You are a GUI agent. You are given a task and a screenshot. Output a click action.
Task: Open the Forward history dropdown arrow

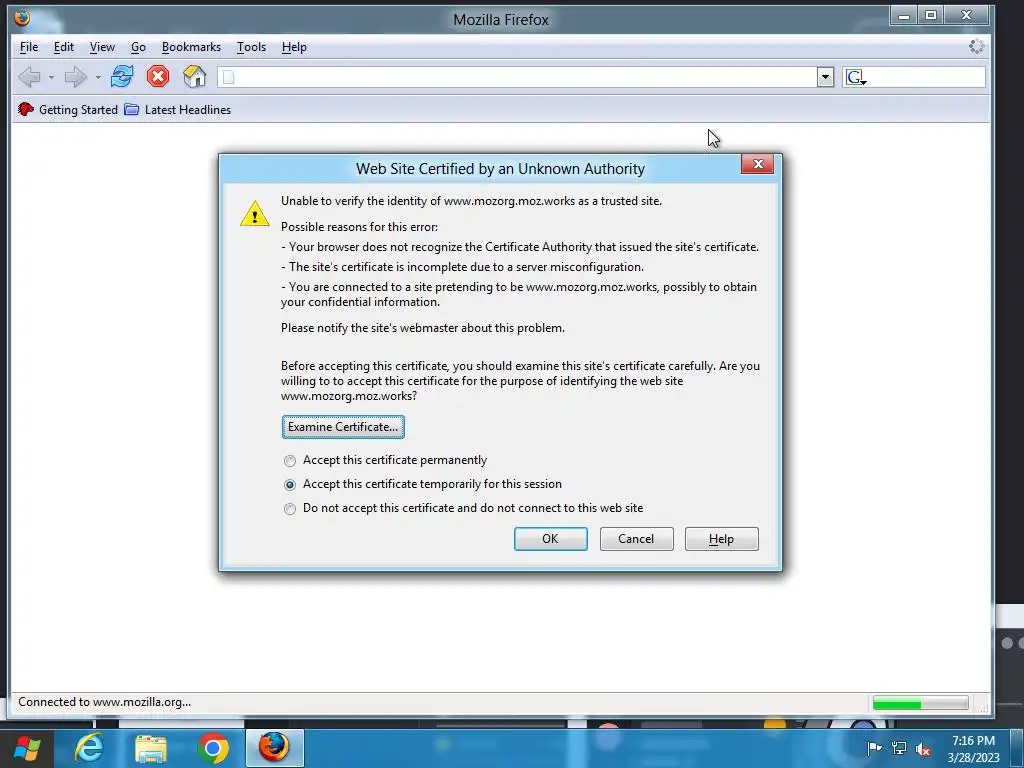pos(98,78)
